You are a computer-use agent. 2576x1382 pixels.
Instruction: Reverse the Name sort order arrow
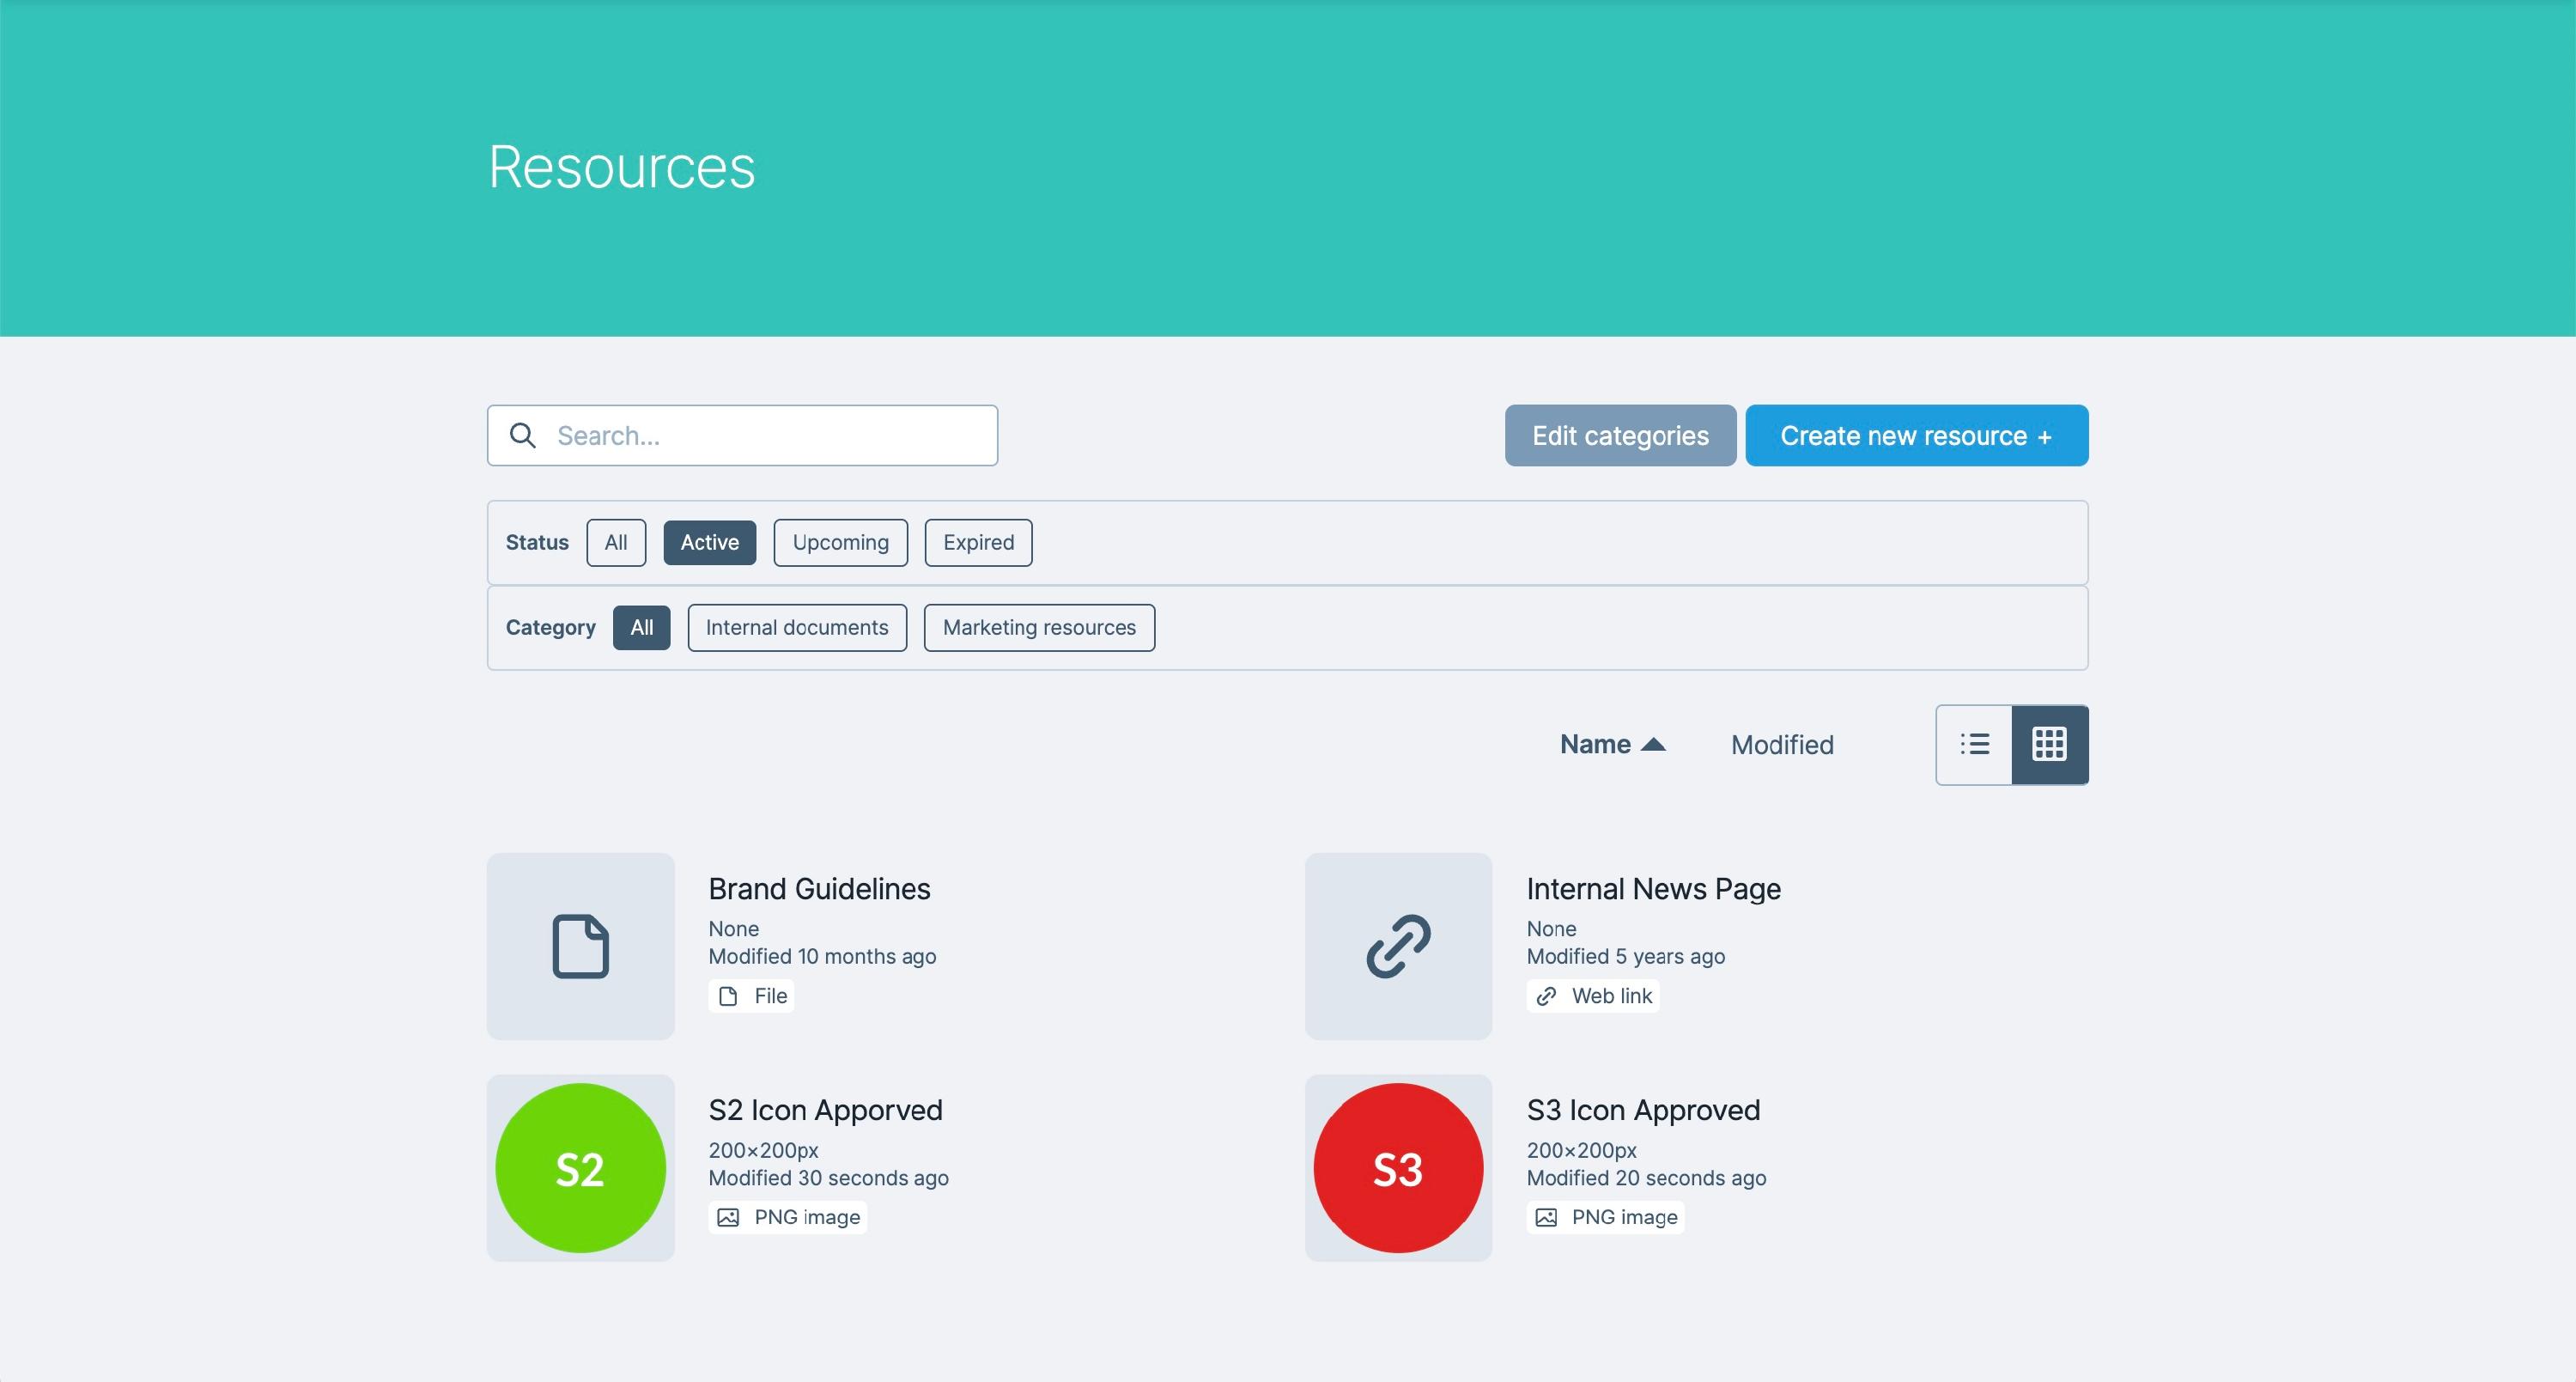click(x=1653, y=744)
